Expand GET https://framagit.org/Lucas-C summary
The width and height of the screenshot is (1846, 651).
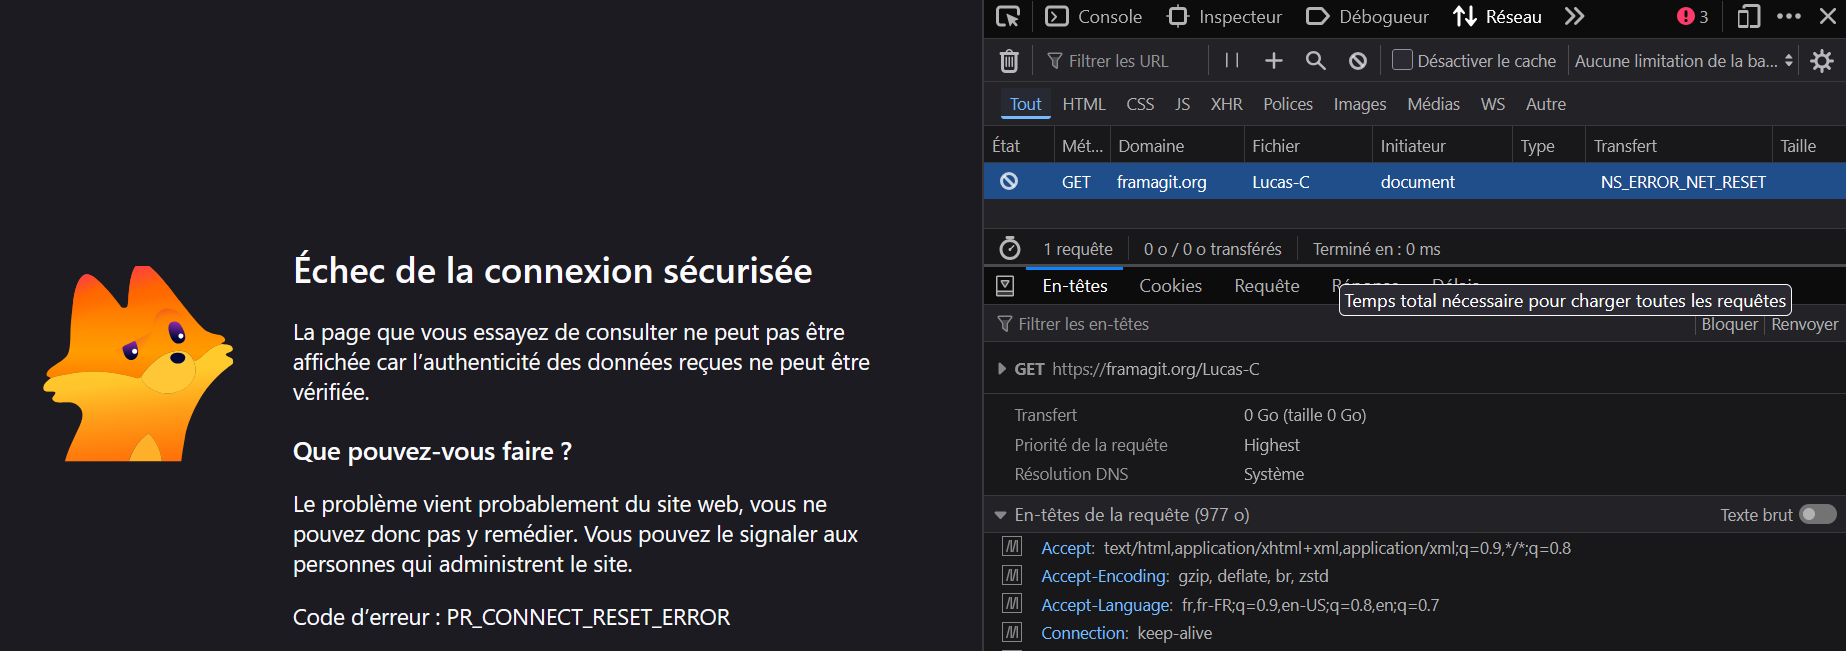tap(1002, 369)
